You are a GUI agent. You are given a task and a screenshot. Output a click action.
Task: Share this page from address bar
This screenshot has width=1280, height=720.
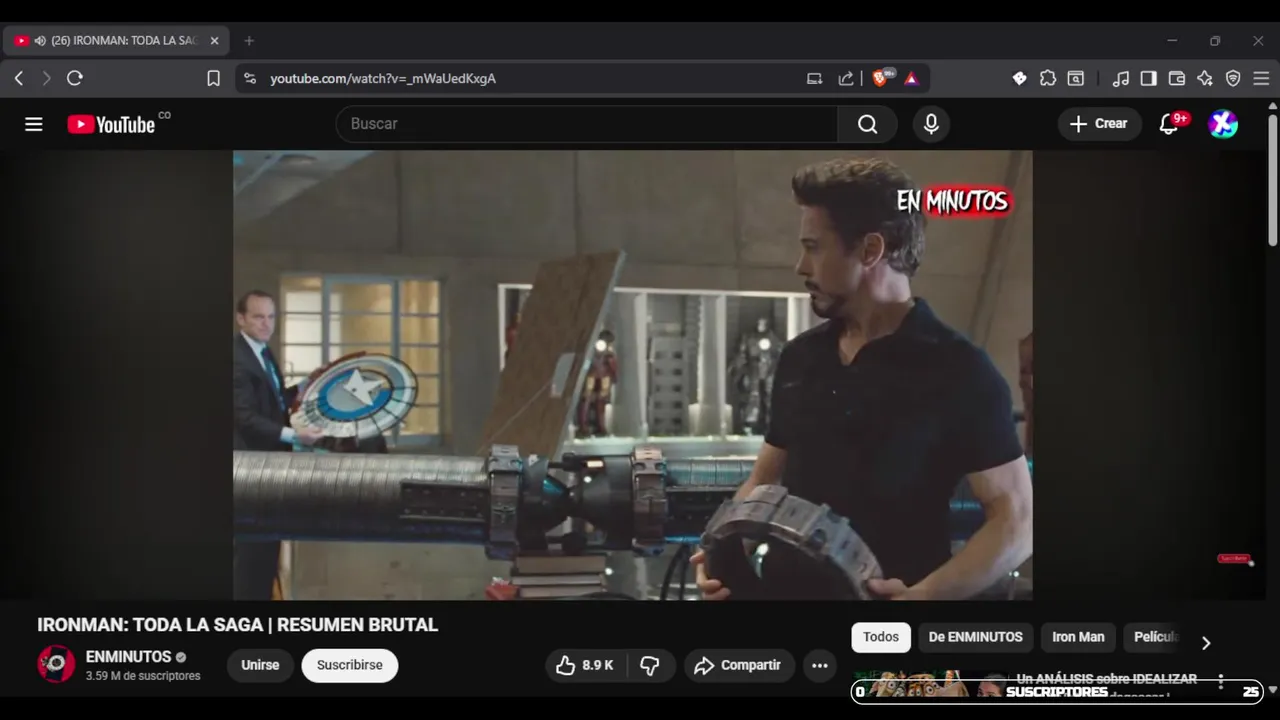click(846, 78)
